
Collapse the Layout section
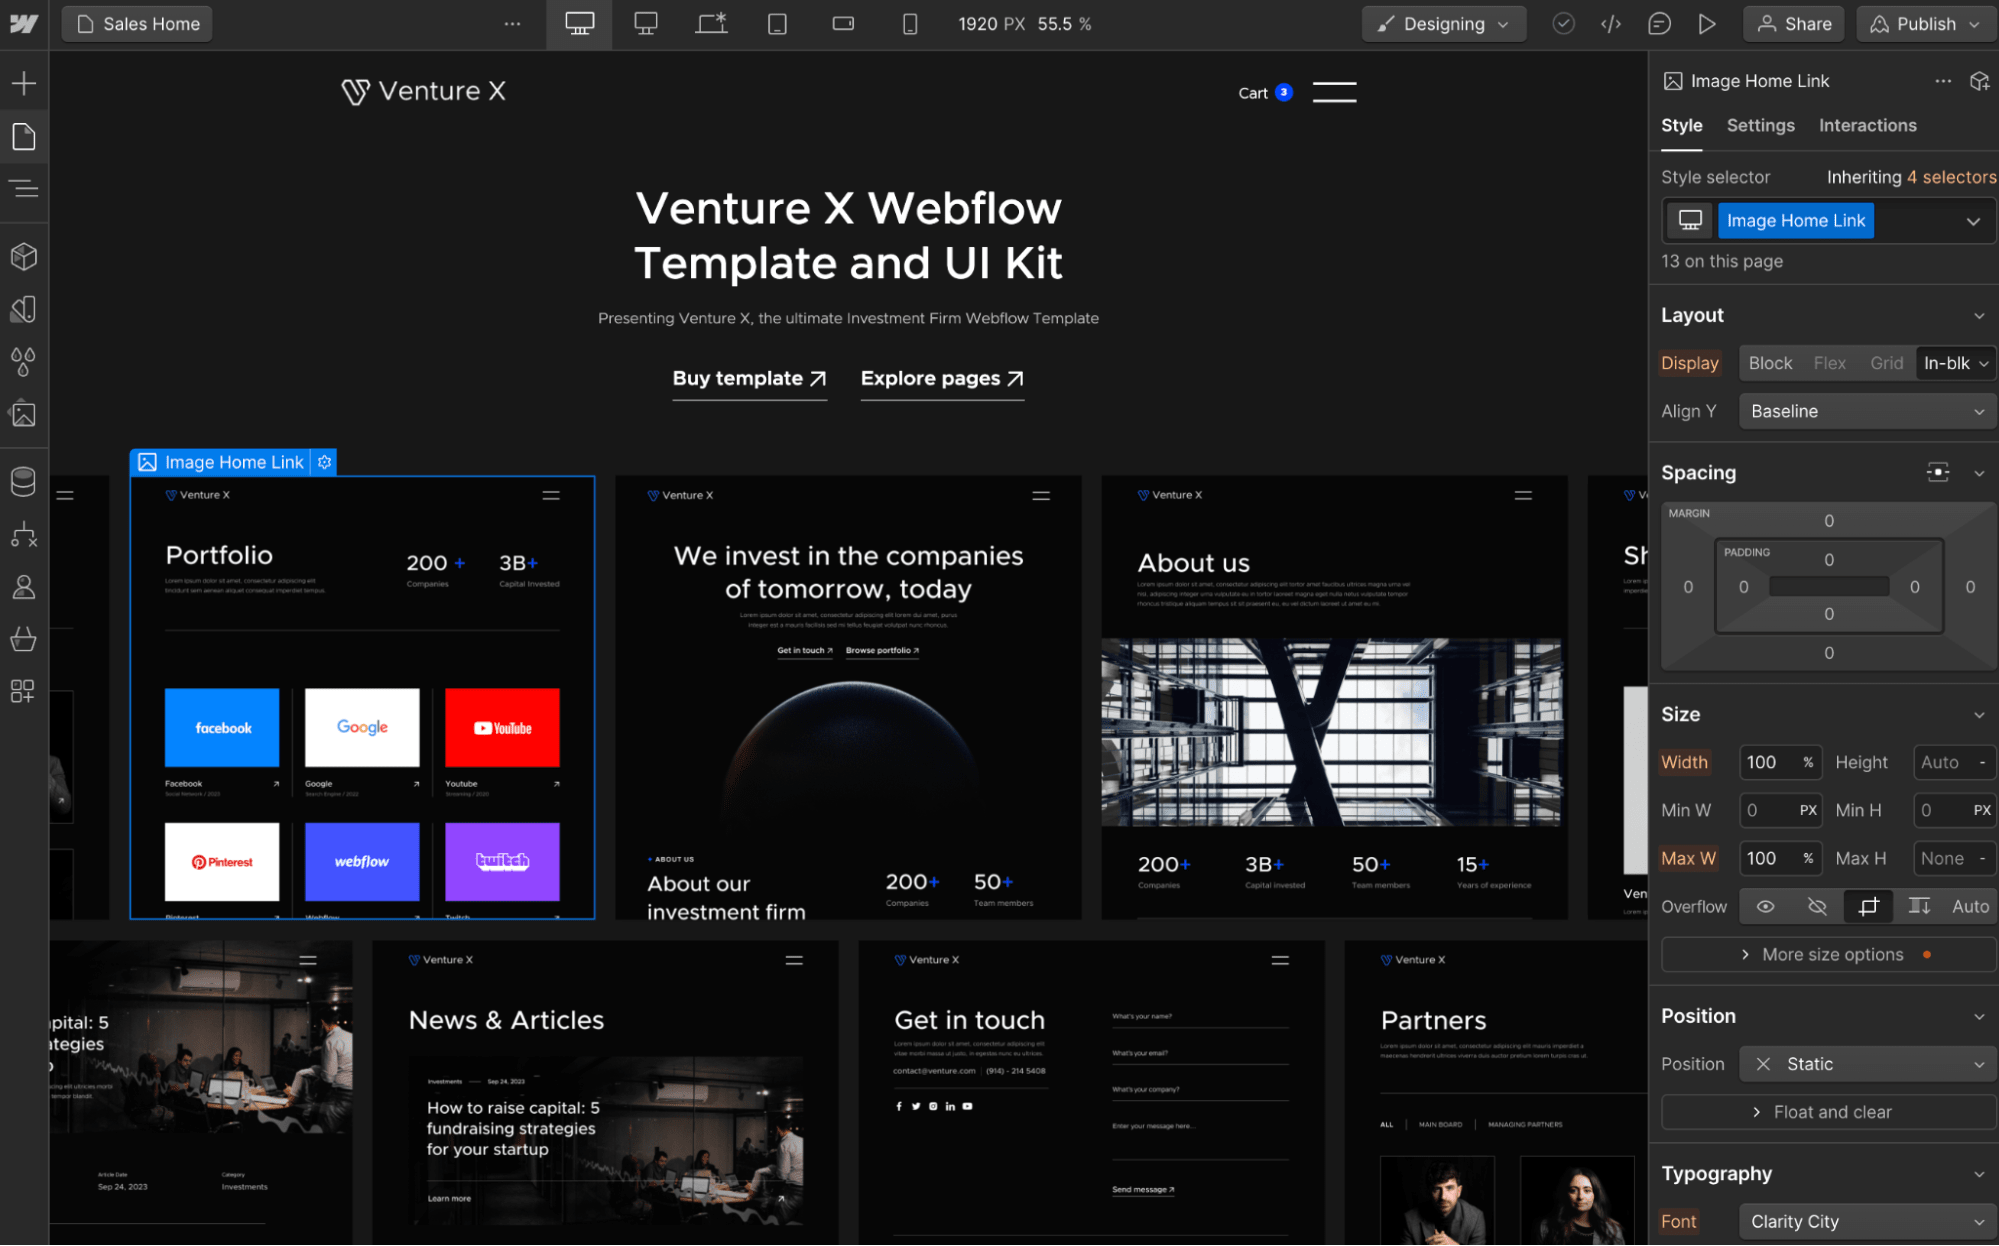pyautogui.click(x=1978, y=316)
